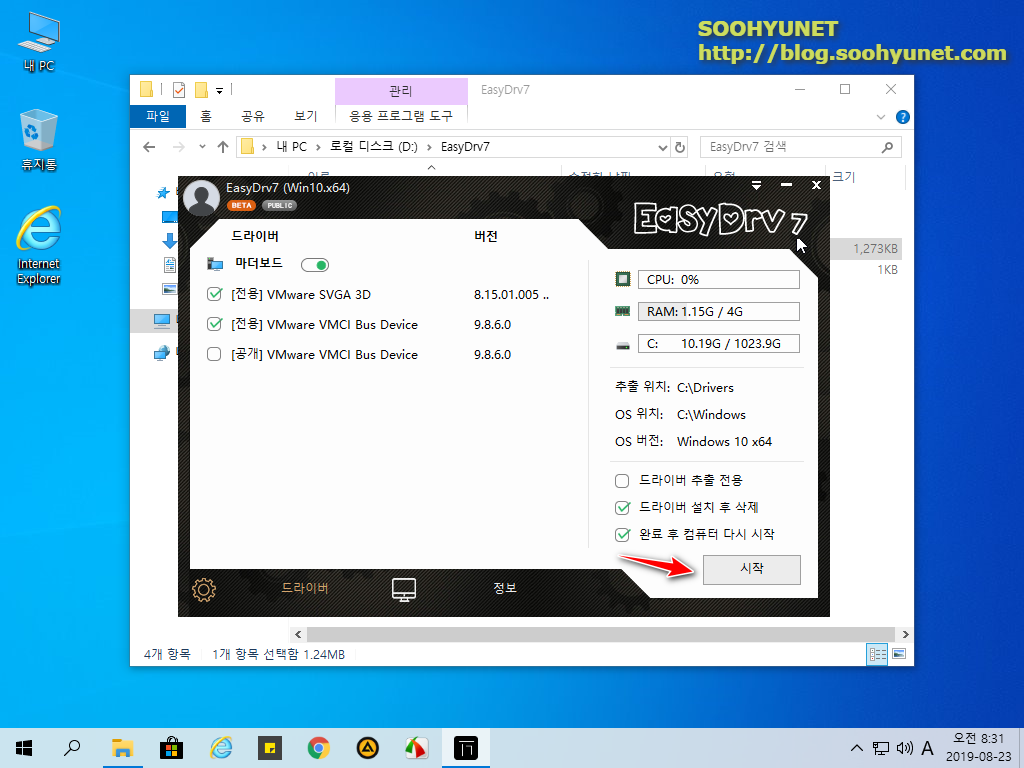The image size is (1024, 768).
Task: Expand breadcrumb chevron after 내 PC
Action: point(318,147)
